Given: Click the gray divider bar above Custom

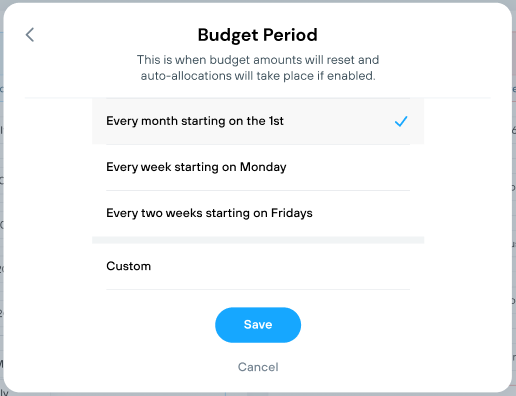Looking at the screenshot, I should tap(258, 240).
